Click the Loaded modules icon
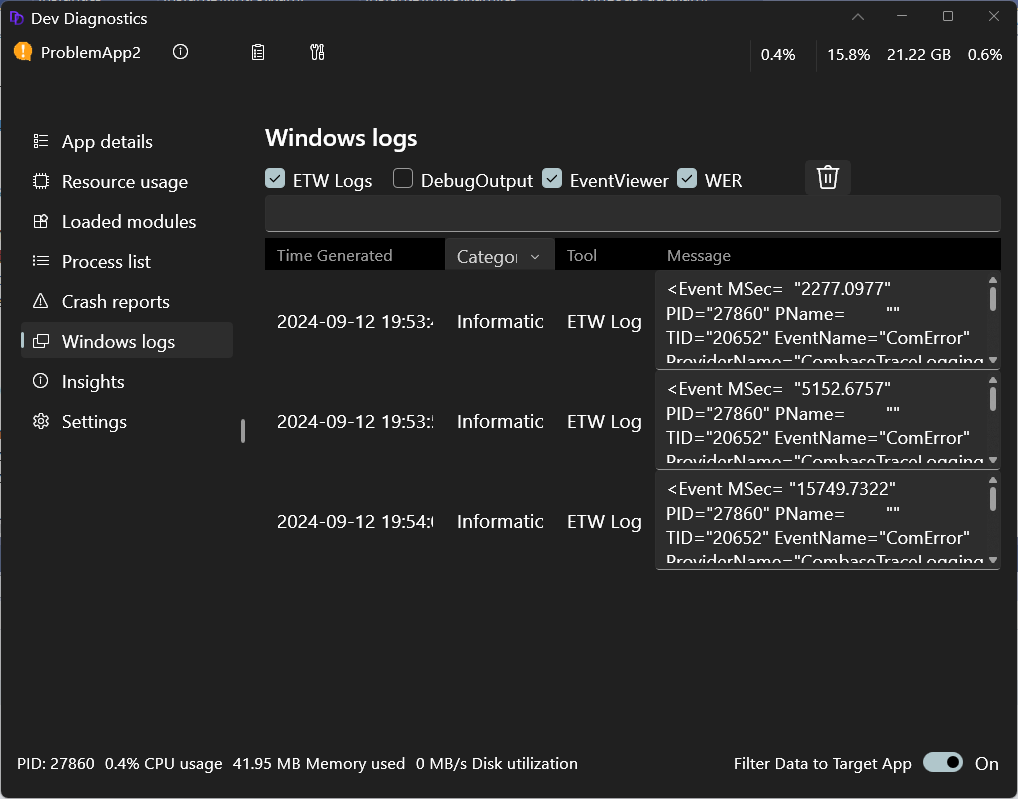 (41, 221)
